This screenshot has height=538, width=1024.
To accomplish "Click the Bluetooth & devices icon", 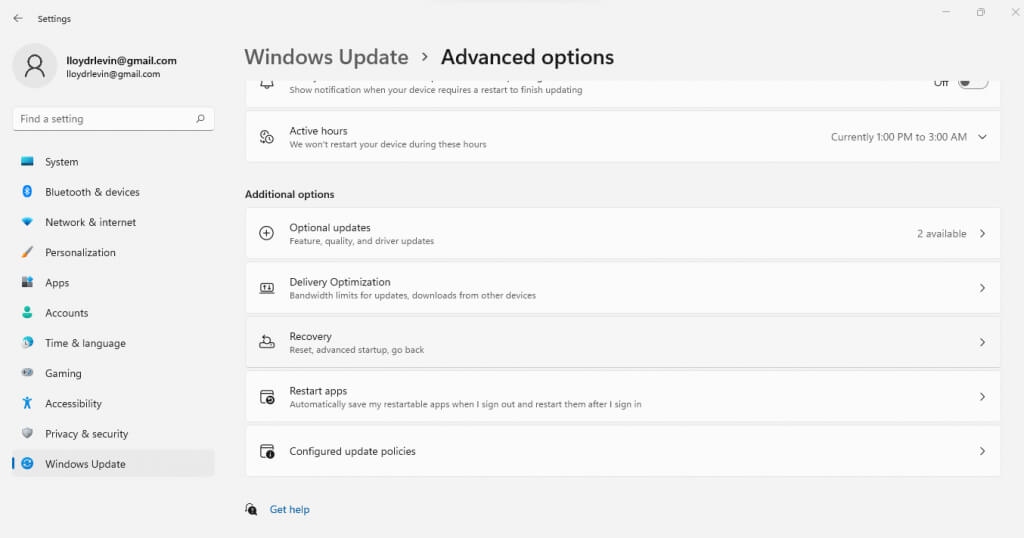I will pos(27,192).
